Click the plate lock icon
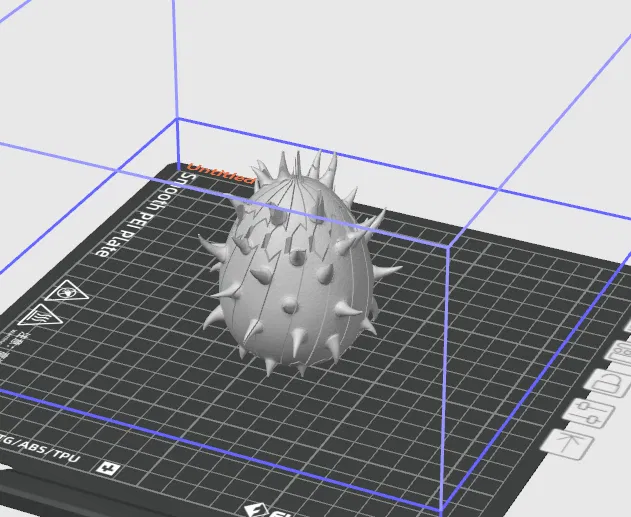Viewport: 631px width, 517px height. (609, 383)
